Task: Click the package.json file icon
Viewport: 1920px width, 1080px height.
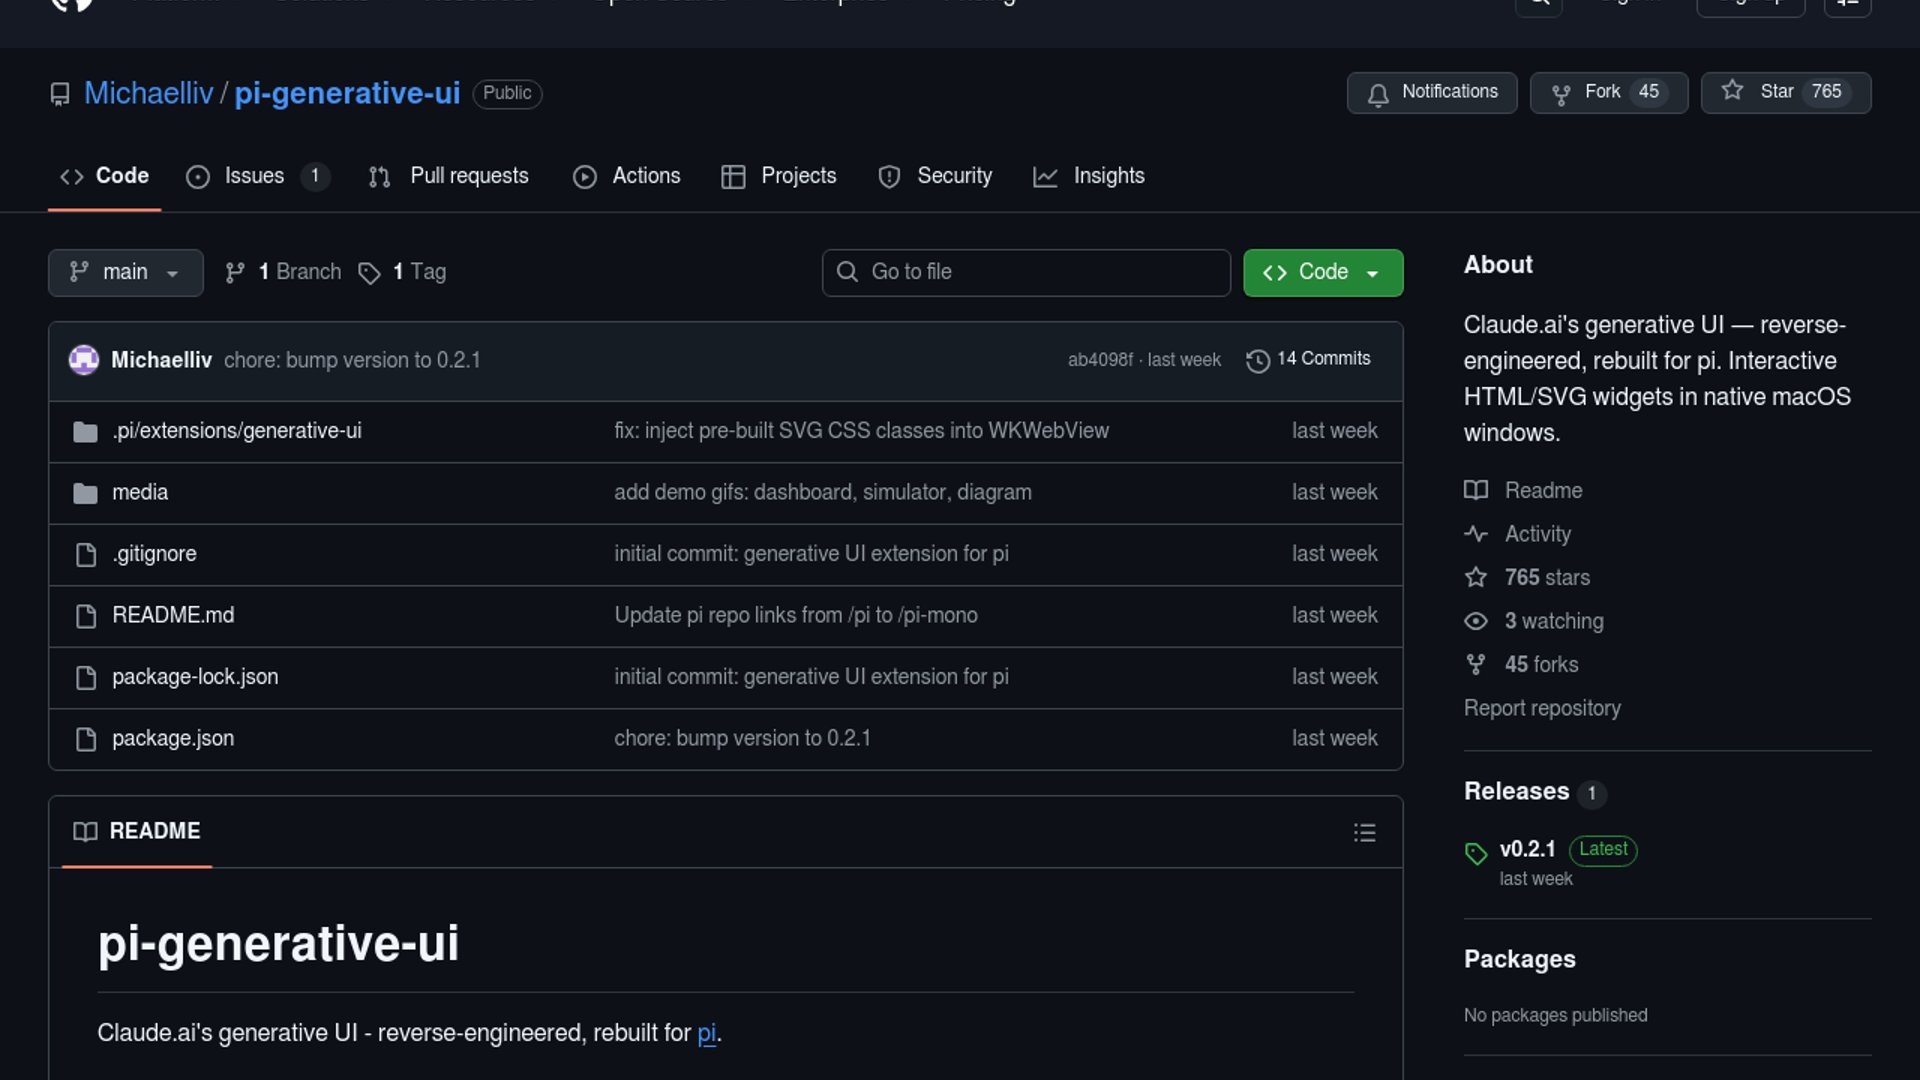Action: [86, 739]
